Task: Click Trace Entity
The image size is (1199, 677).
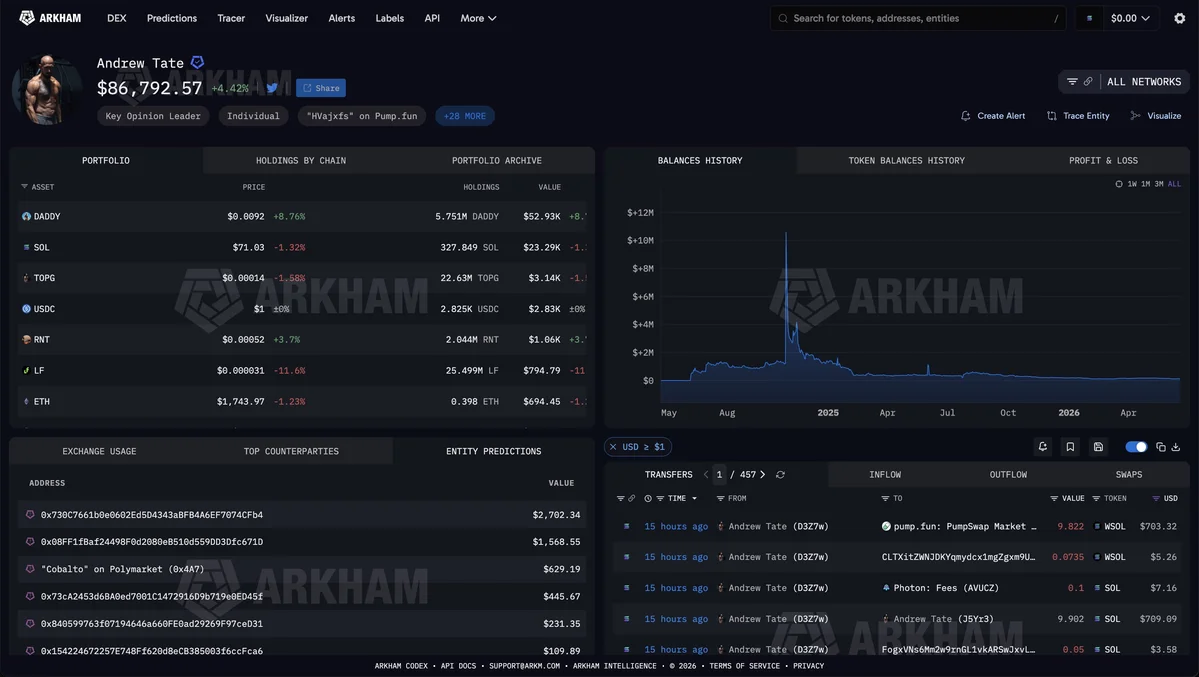Action: (1078, 116)
